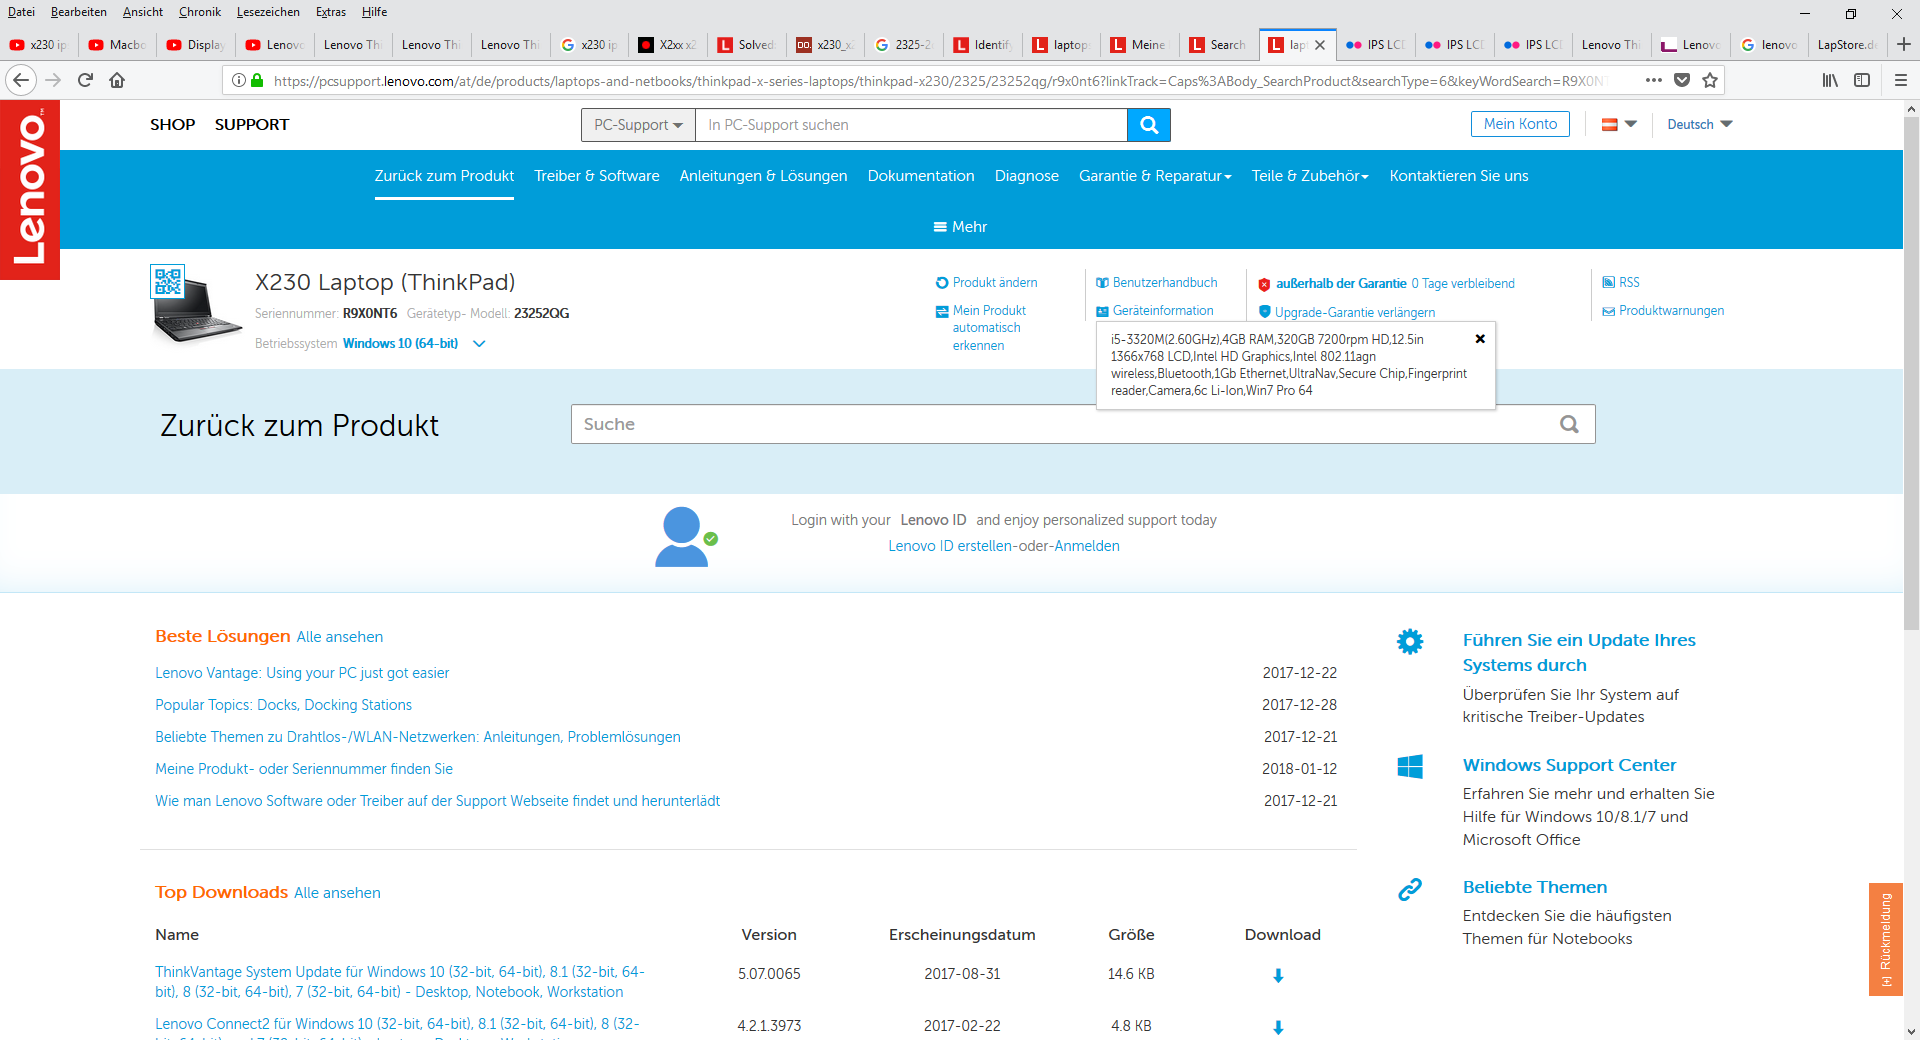Image resolution: width=1920 pixels, height=1040 pixels.
Task: Click the Lenovo logo
Action: pyautogui.click(x=30, y=190)
